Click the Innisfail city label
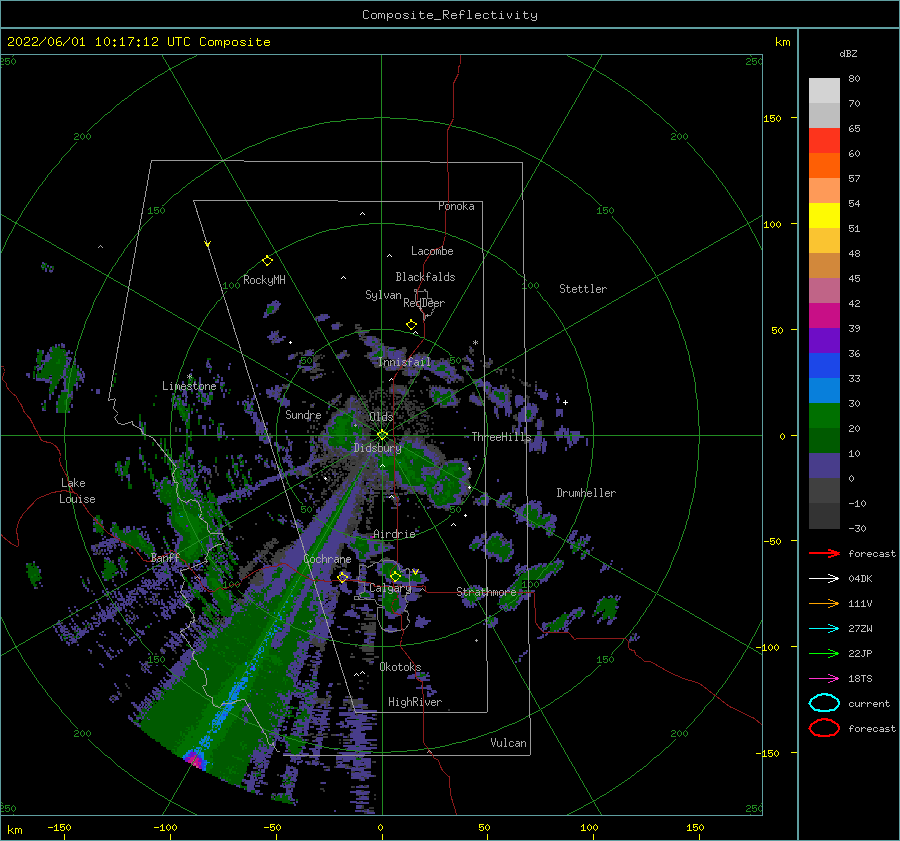 tap(404, 362)
